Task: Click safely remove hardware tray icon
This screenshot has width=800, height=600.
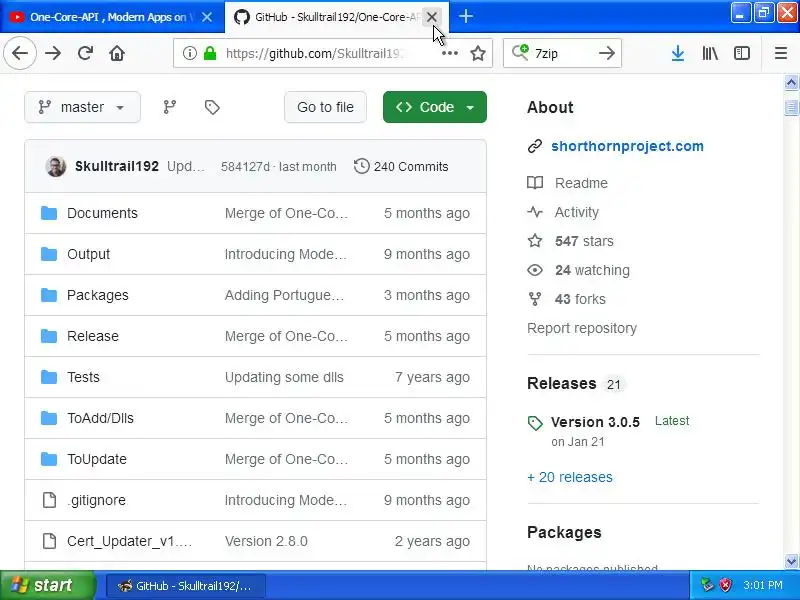Action: click(707, 585)
